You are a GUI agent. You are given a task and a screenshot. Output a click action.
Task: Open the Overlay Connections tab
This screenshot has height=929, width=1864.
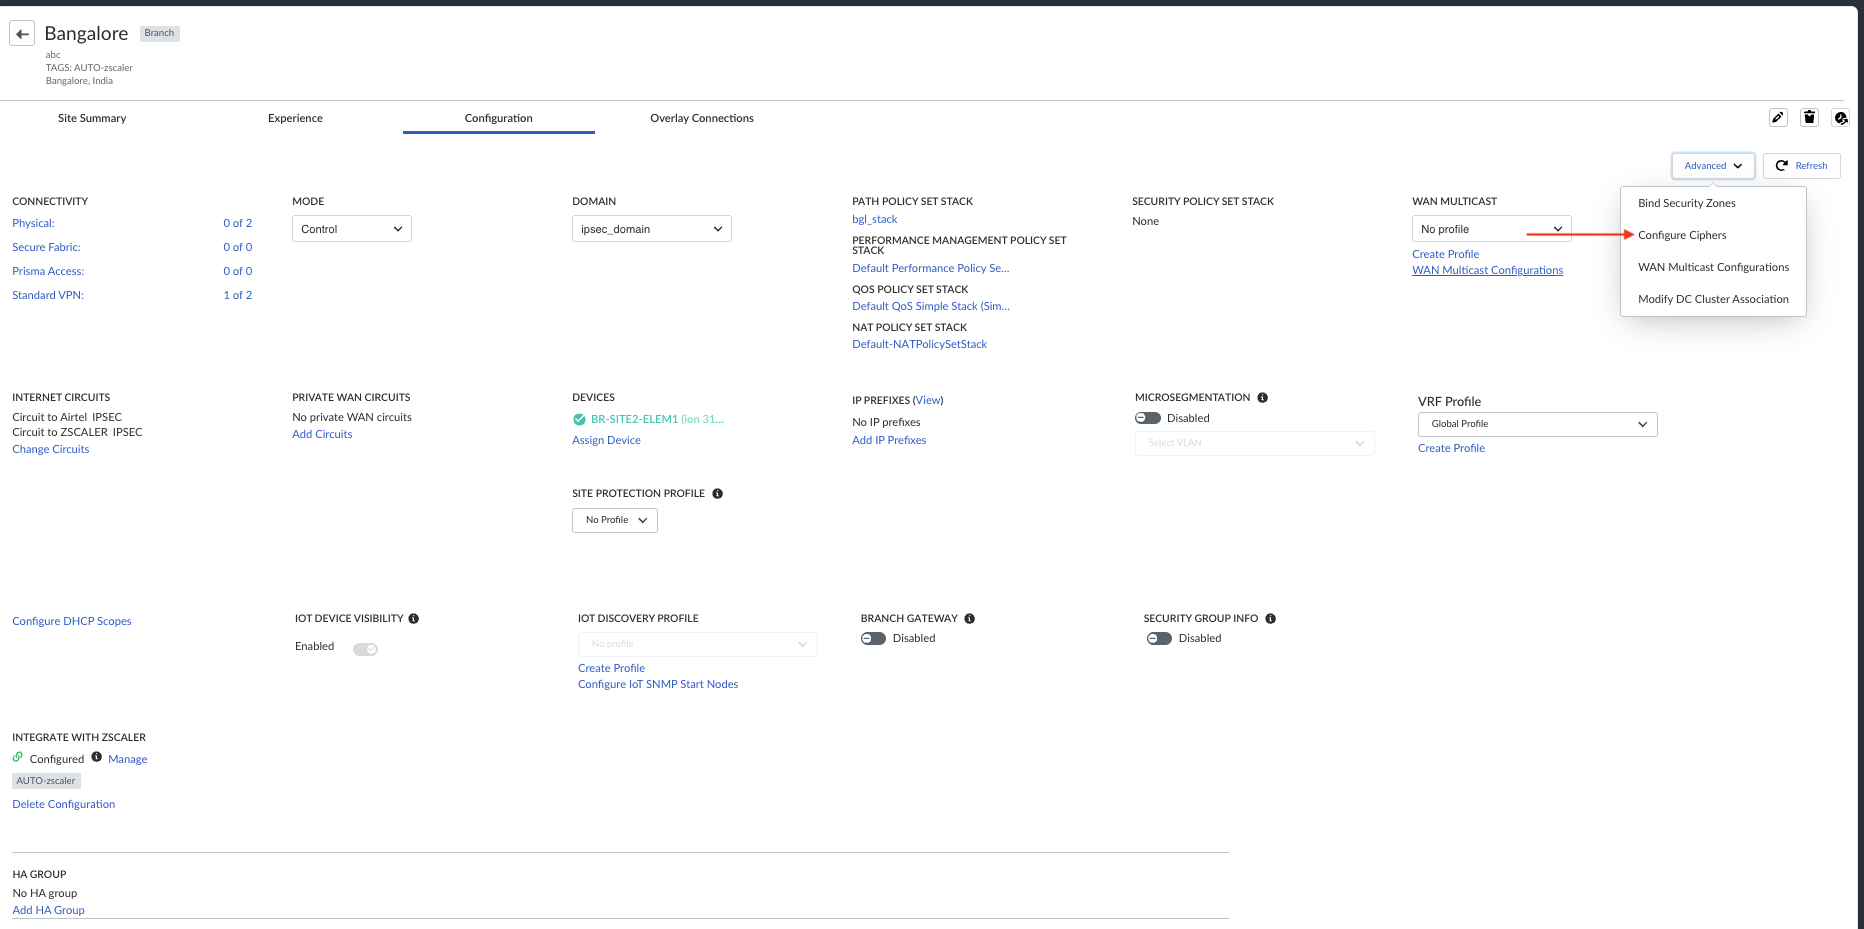(x=702, y=118)
